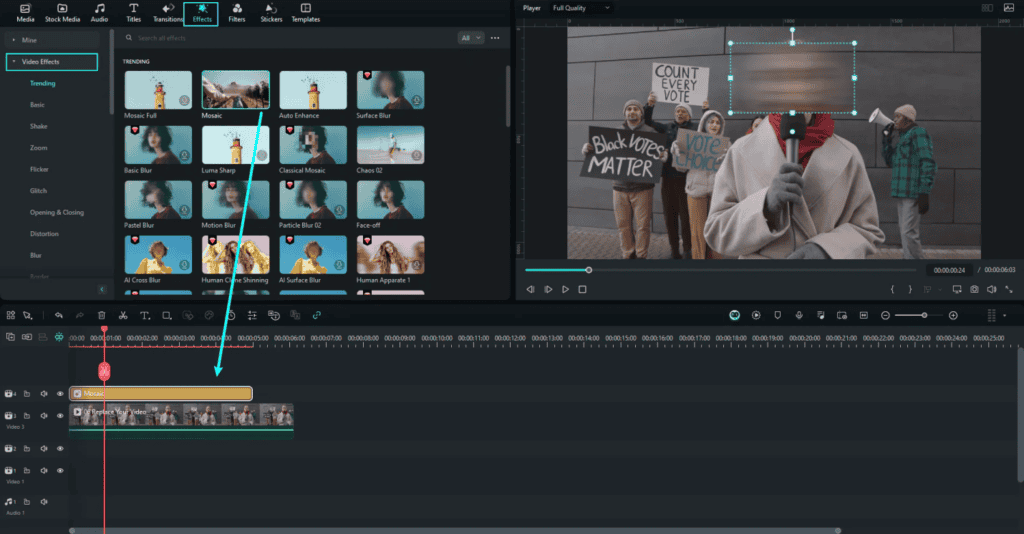Set mark out point with right brace
Image resolution: width=1024 pixels, height=534 pixels.
(x=910, y=289)
